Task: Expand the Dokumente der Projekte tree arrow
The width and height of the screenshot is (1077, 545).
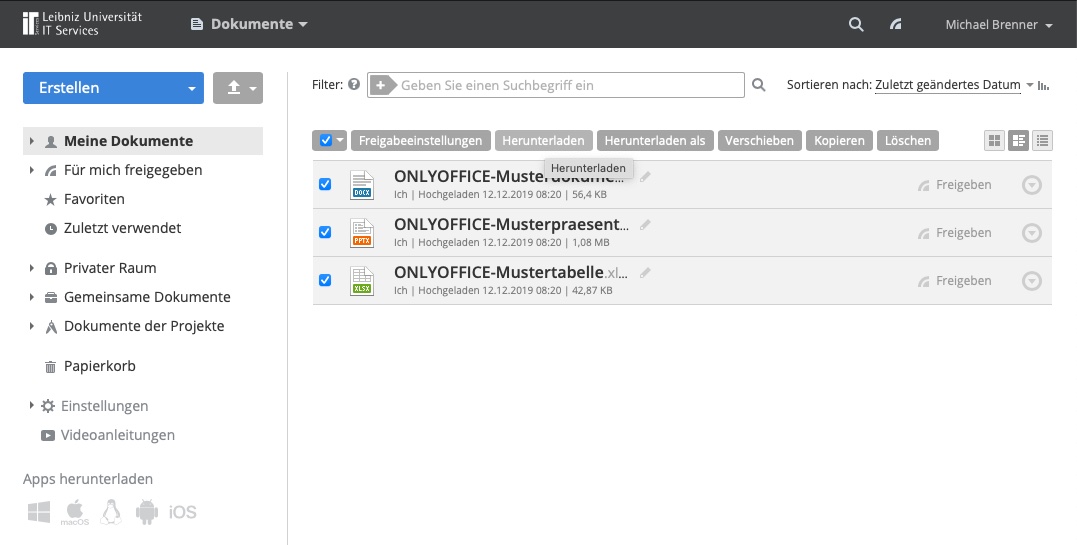Action: 32,326
